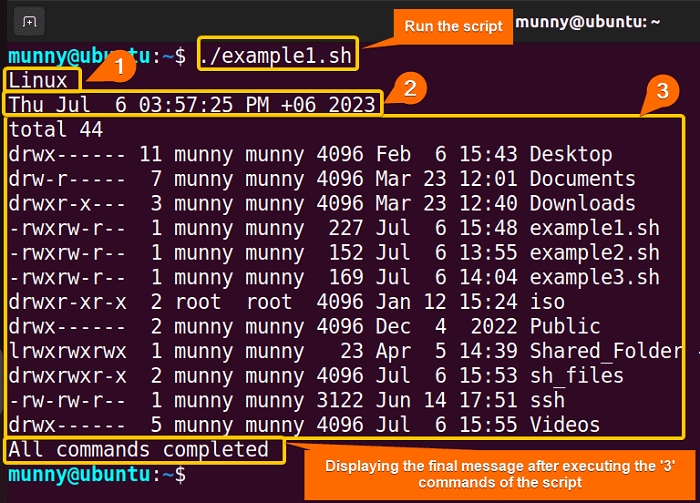
Task: Select the example3.sh file name
Action: [594, 278]
